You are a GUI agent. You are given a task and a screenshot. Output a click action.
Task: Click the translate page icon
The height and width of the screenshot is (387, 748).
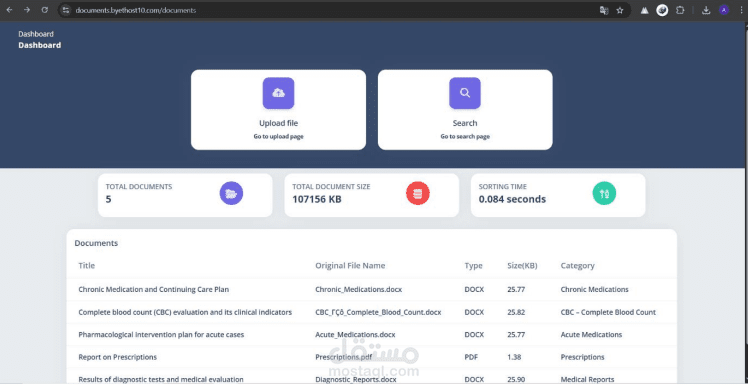[x=604, y=10]
